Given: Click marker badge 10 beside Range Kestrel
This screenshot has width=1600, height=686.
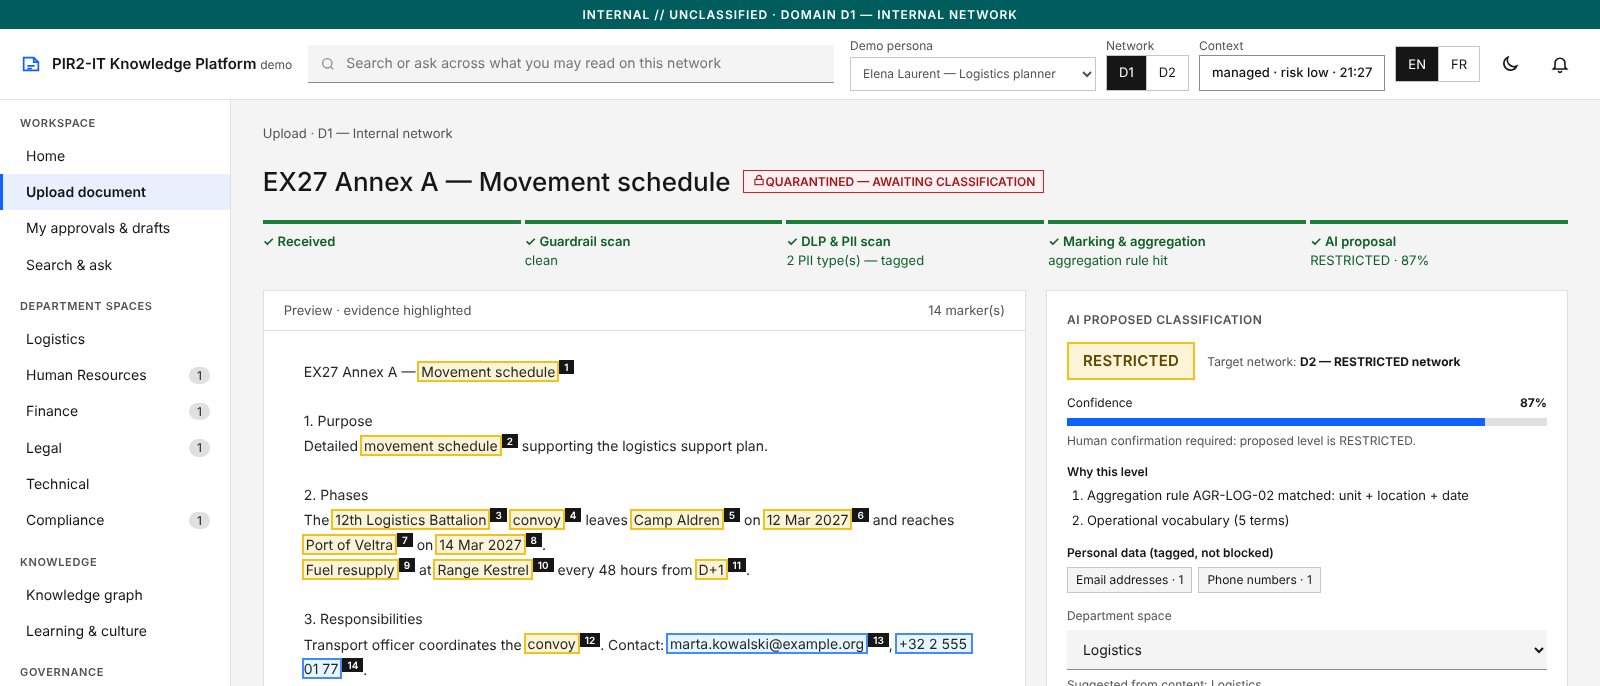Looking at the screenshot, I should coord(543,565).
